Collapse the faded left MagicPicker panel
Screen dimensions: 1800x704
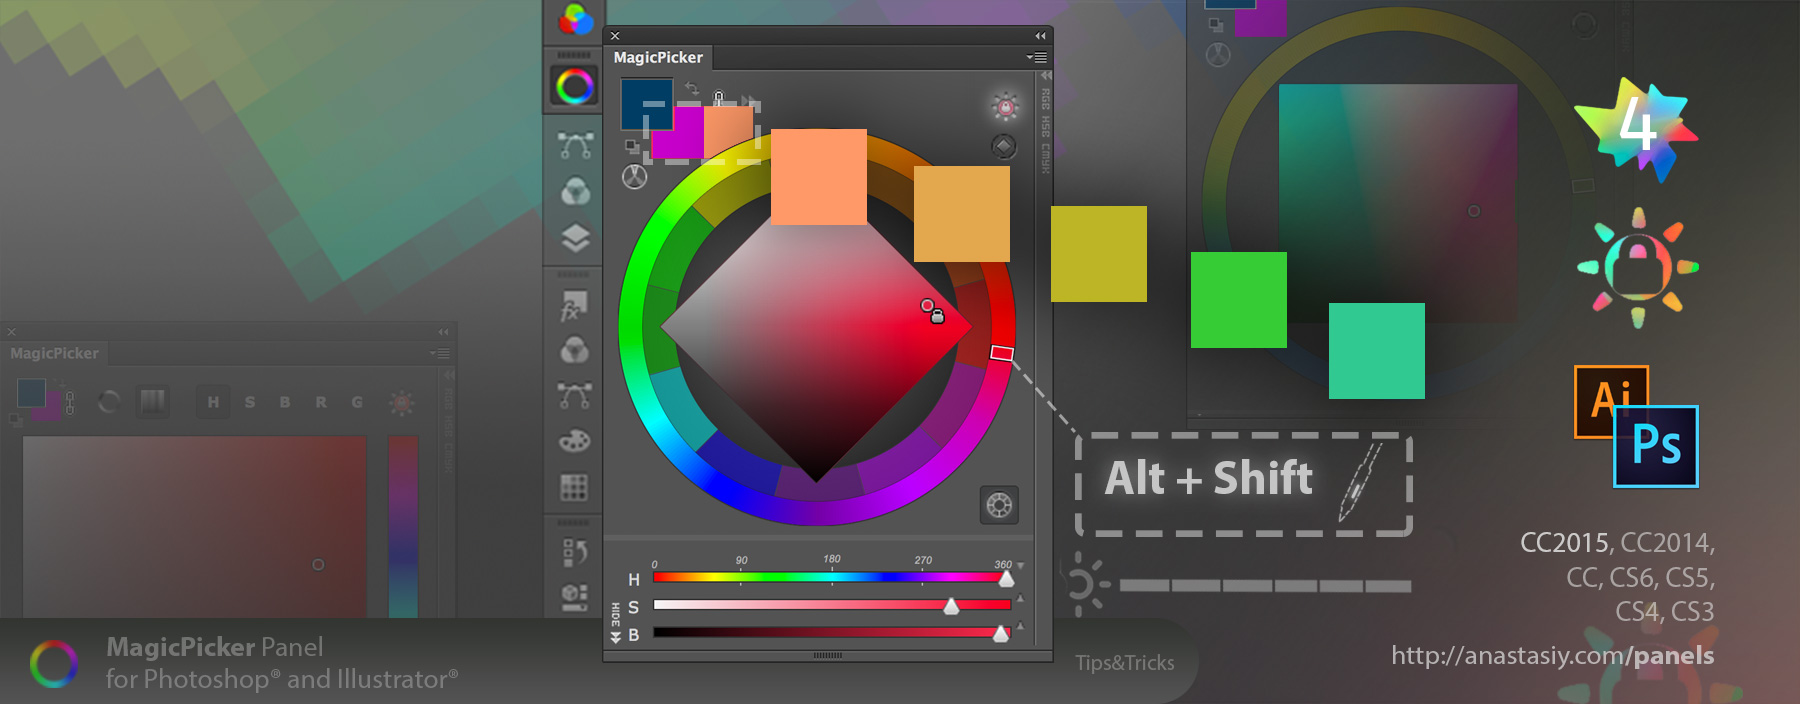pyautogui.click(x=442, y=332)
